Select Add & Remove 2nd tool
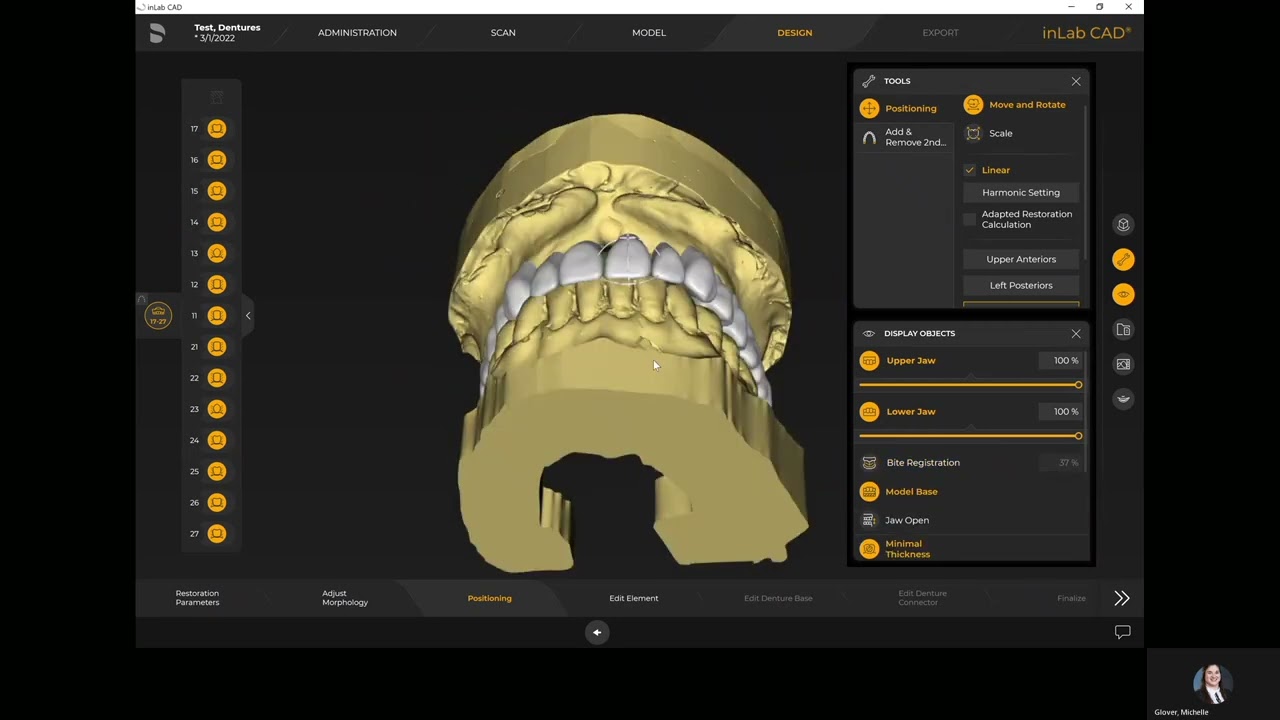 (x=904, y=137)
